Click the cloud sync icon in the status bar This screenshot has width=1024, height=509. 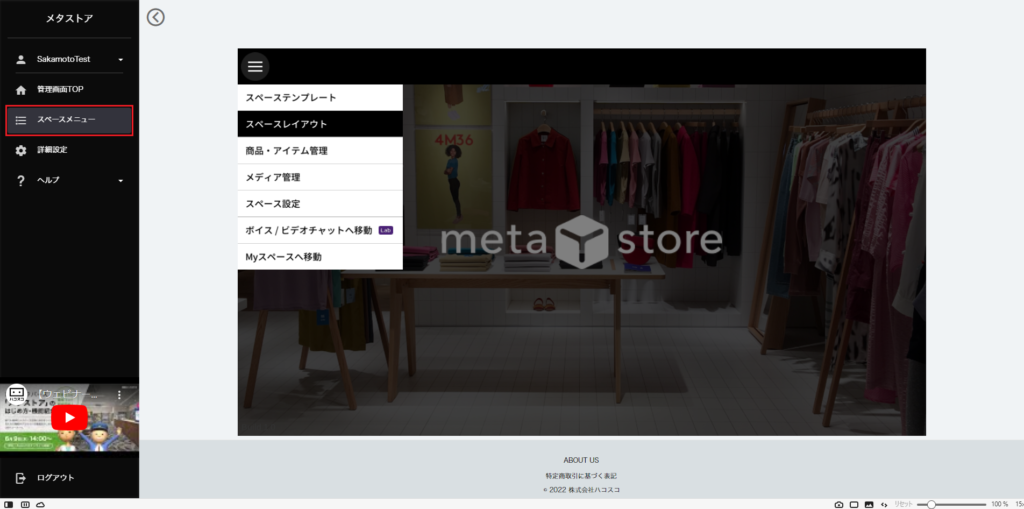pos(40,504)
